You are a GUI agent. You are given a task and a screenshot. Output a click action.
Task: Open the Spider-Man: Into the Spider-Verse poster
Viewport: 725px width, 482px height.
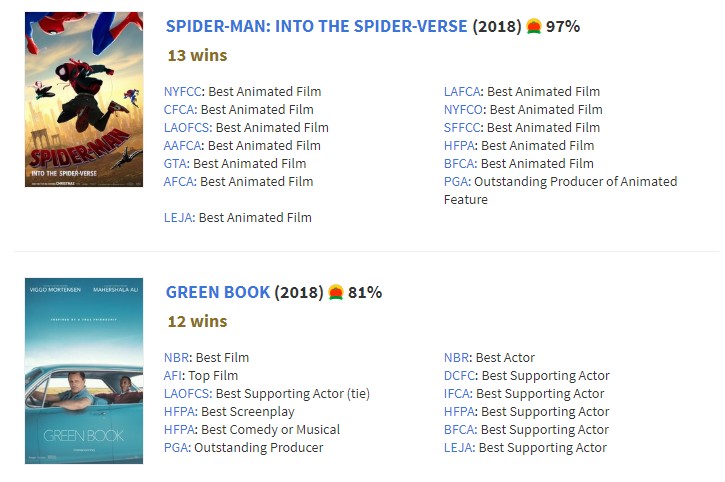point(83,99)
